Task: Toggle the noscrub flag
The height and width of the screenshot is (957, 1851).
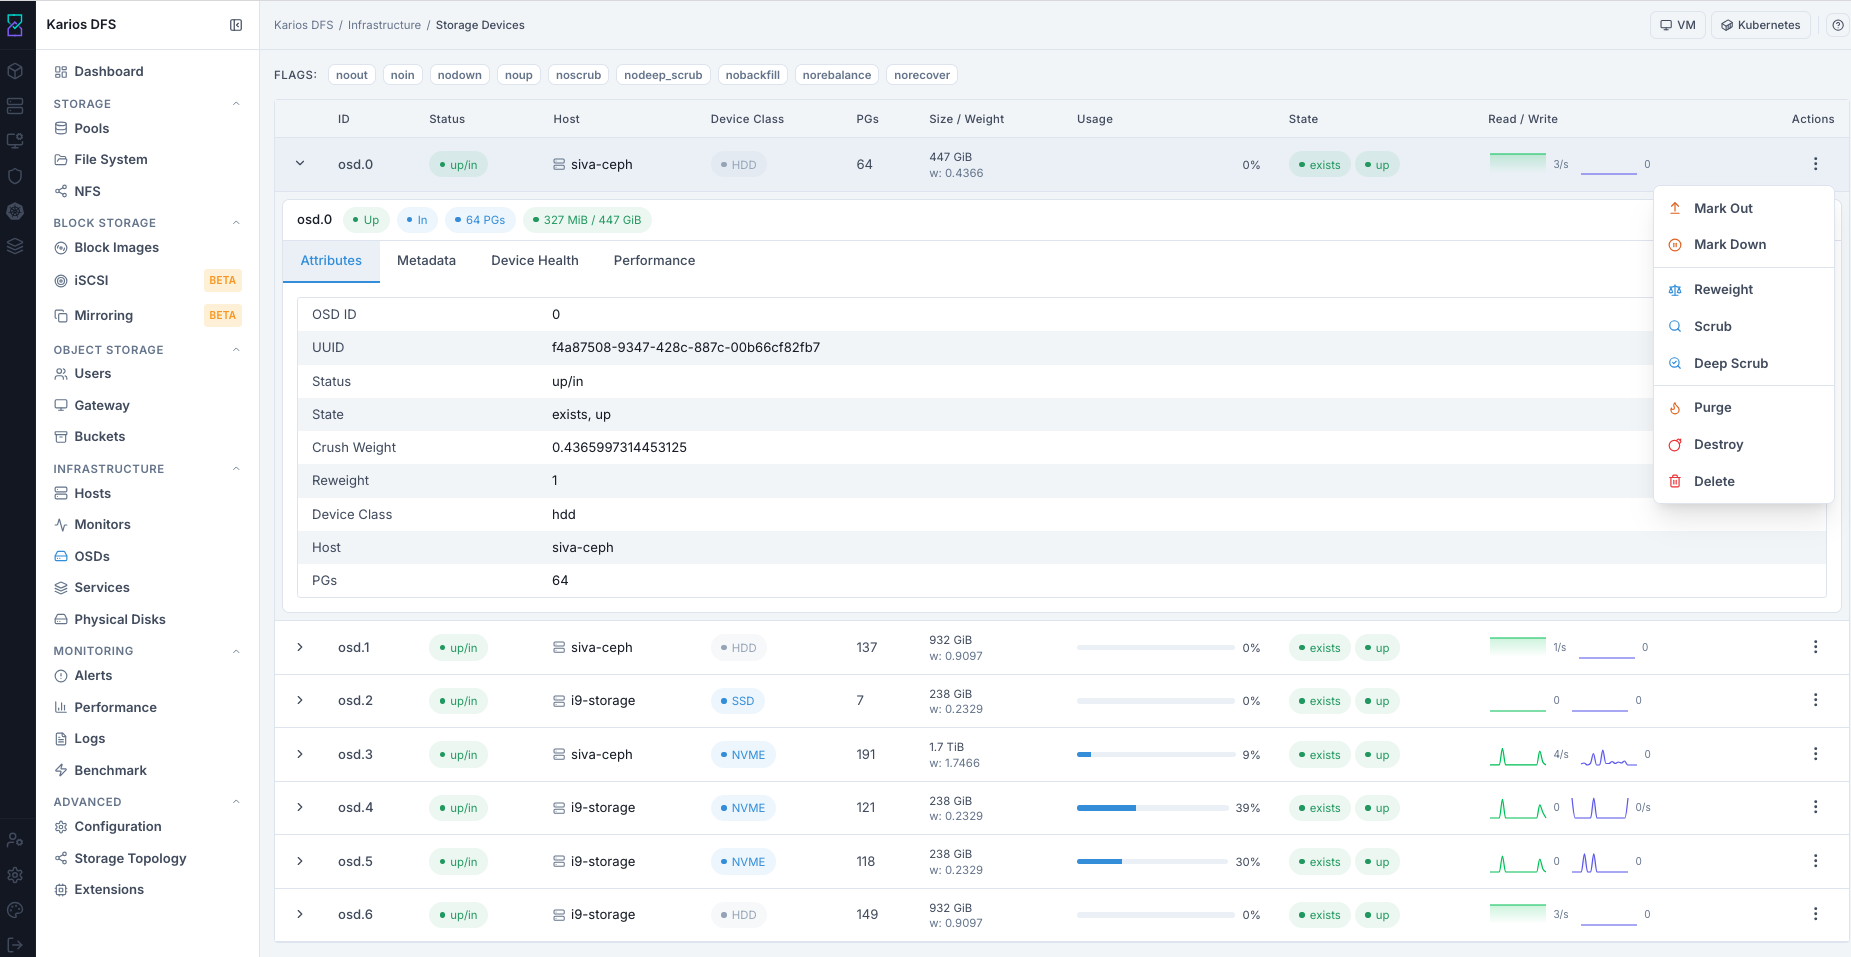Action: point(579,75)
